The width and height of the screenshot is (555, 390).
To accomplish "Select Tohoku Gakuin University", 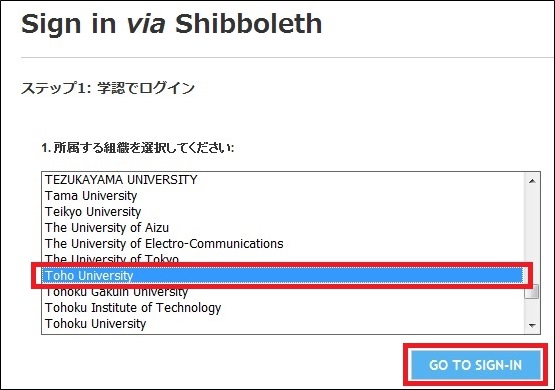I will [x=282, y=292].
